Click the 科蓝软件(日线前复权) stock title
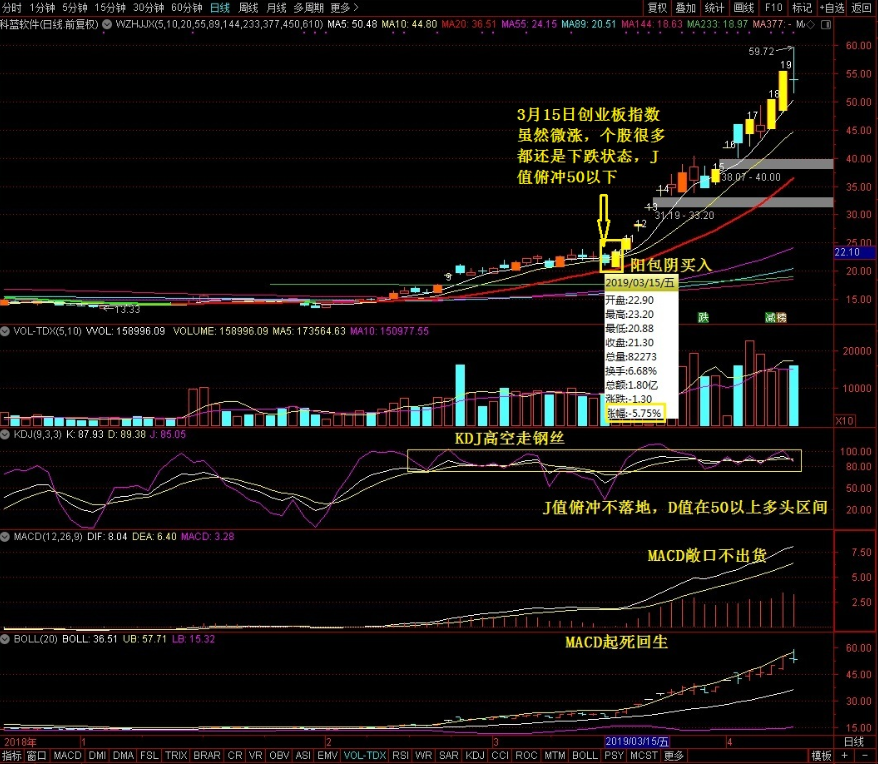Viewport: 878px width, 764px height. [x=49, y=24]
